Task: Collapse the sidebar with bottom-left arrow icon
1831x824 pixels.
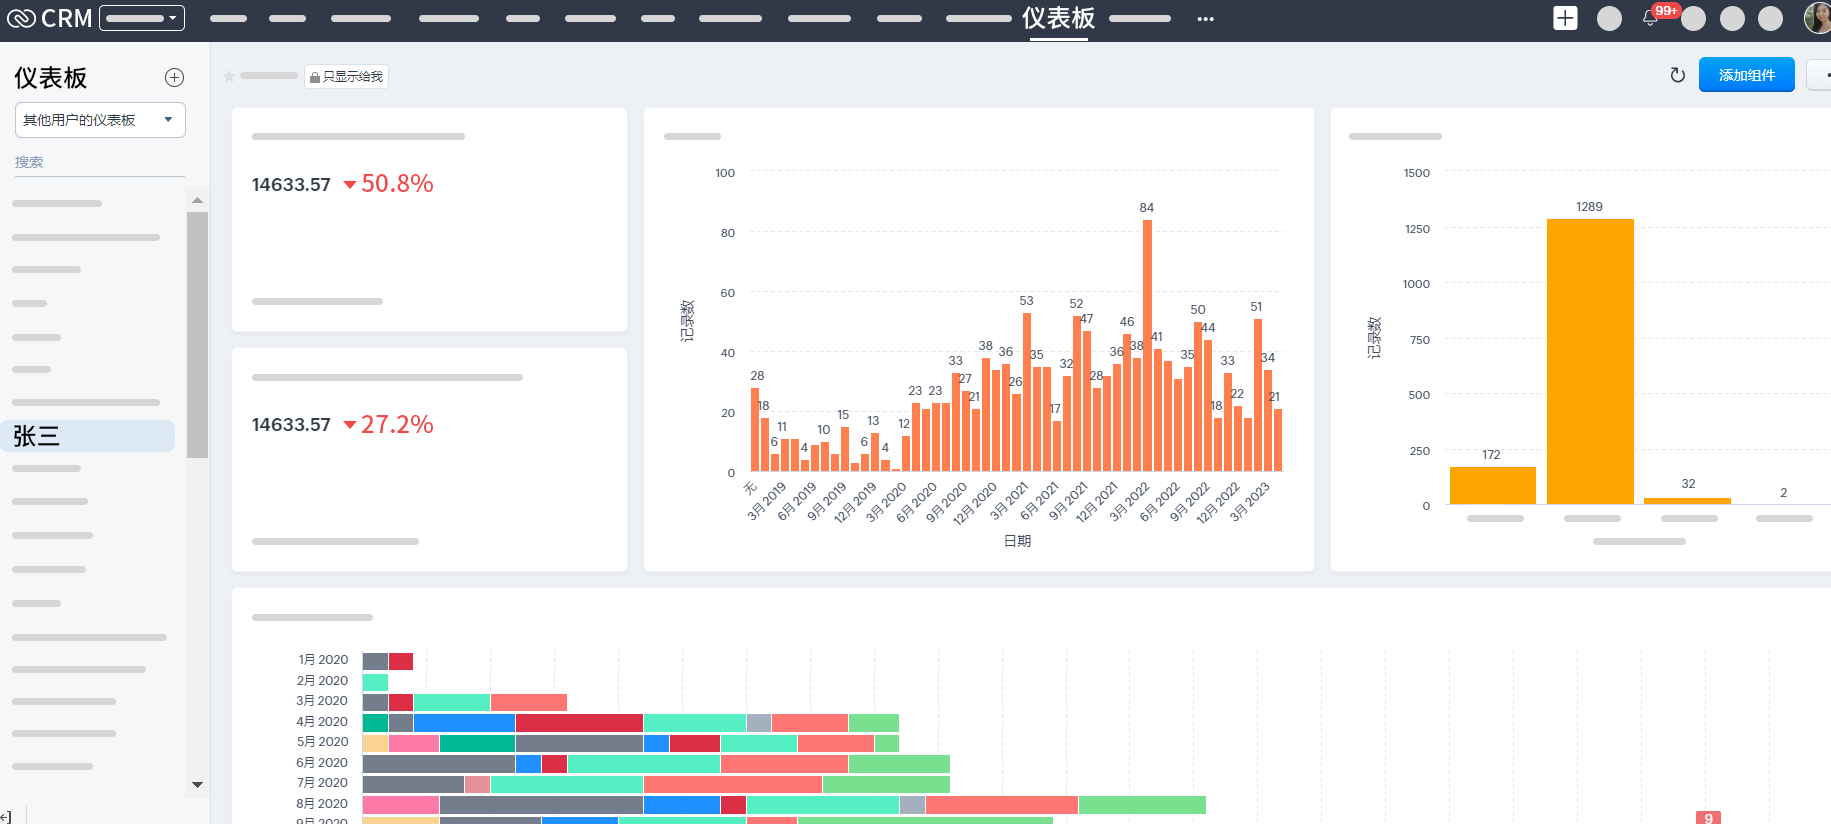Action: coord(6,817)
